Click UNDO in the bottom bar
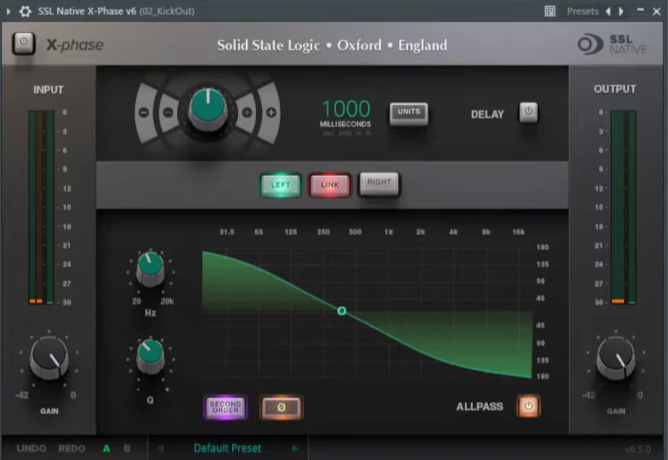The width and height of the screenshot is (668, 460). 32,448
